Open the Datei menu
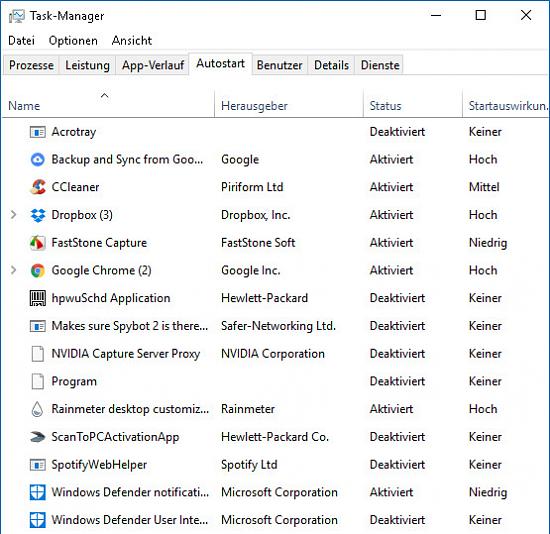Image resolution: width=550 pixels, height=534 pixels. tap(21, 41)
